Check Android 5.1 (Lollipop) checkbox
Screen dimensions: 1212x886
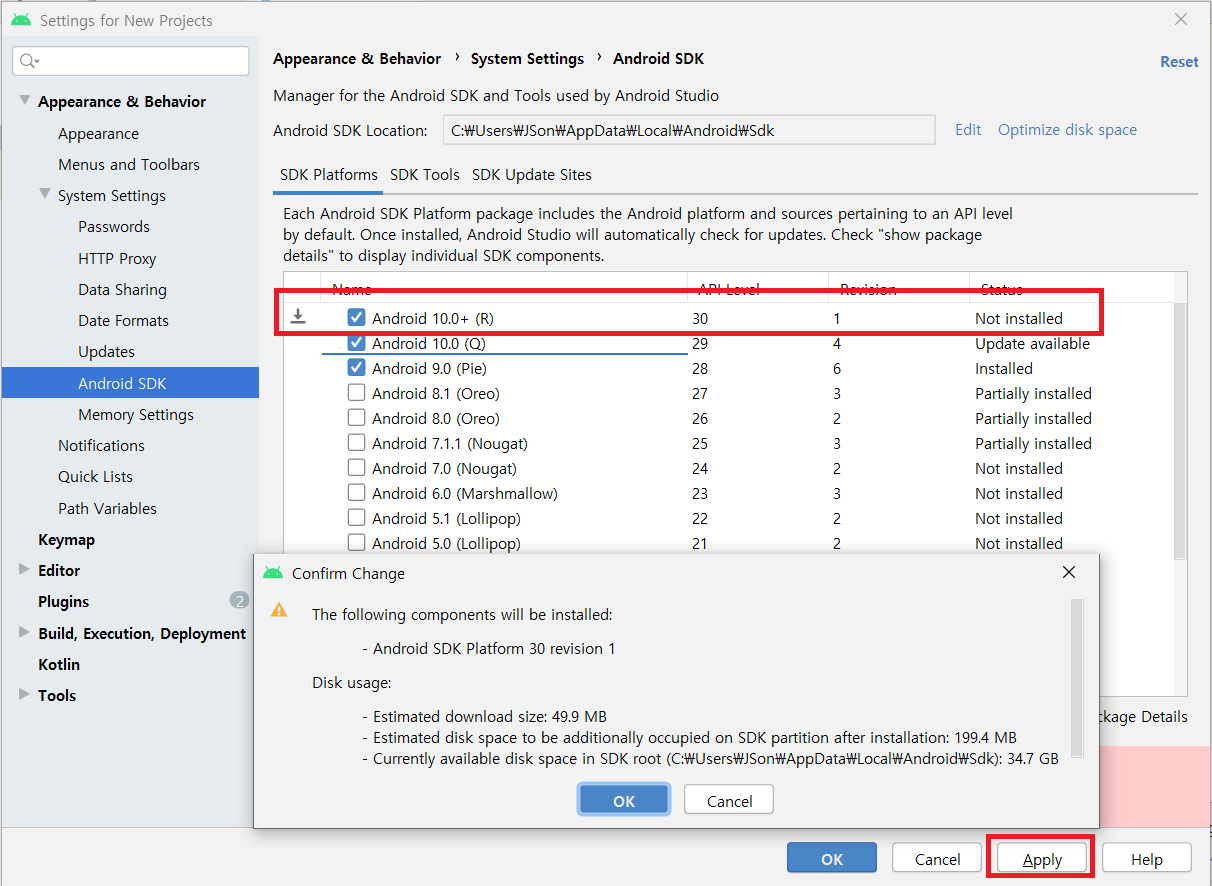356,518
